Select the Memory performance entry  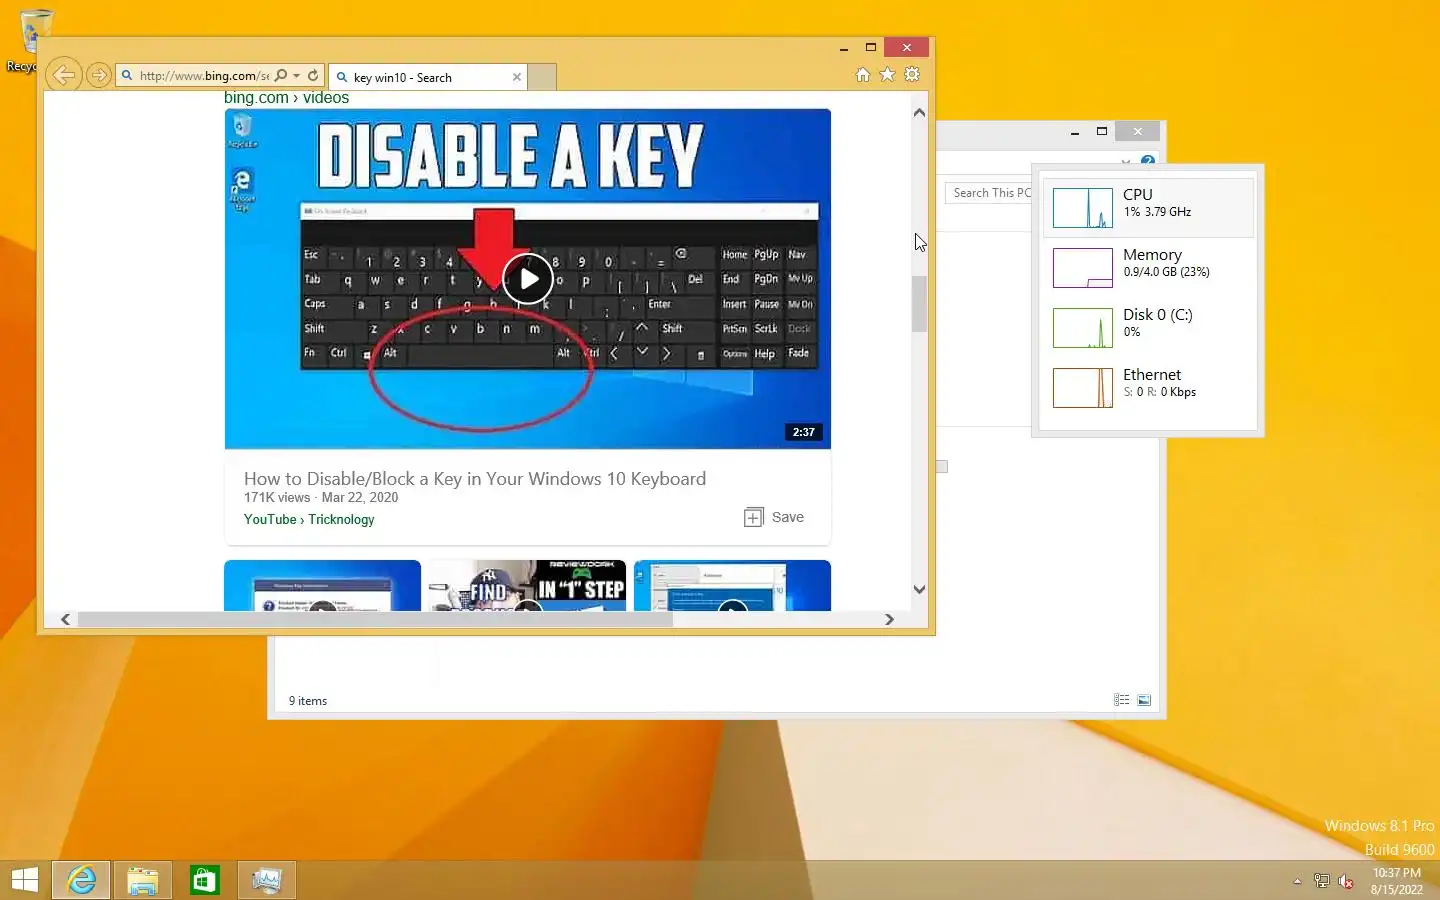(x=1148, y=267)
